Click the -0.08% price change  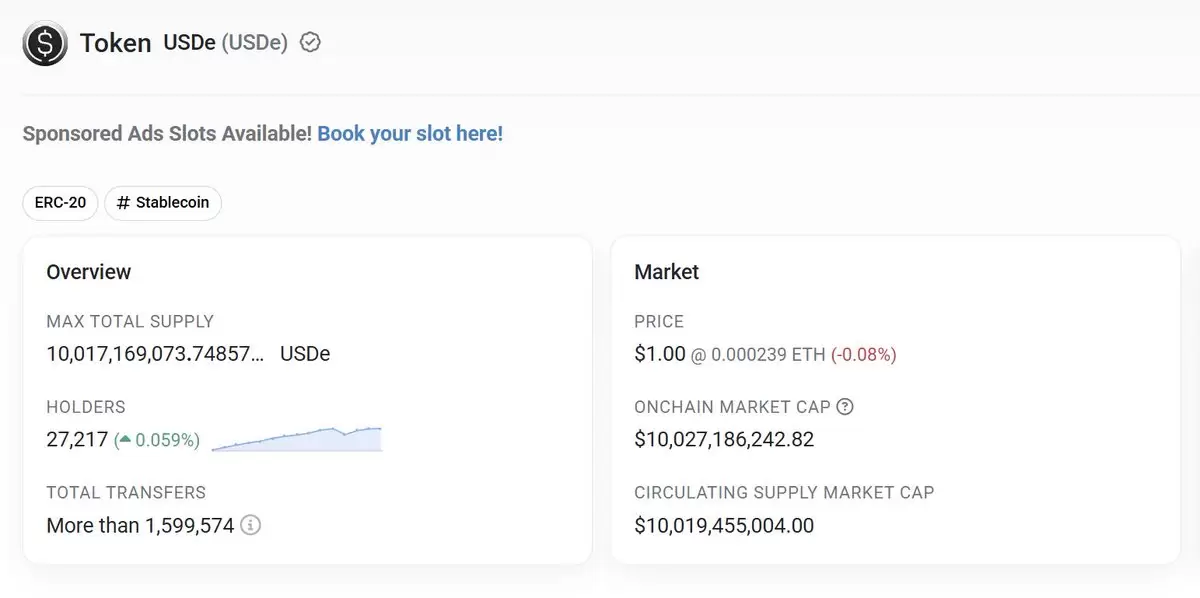pyautogui.click(x=864, y=354)
